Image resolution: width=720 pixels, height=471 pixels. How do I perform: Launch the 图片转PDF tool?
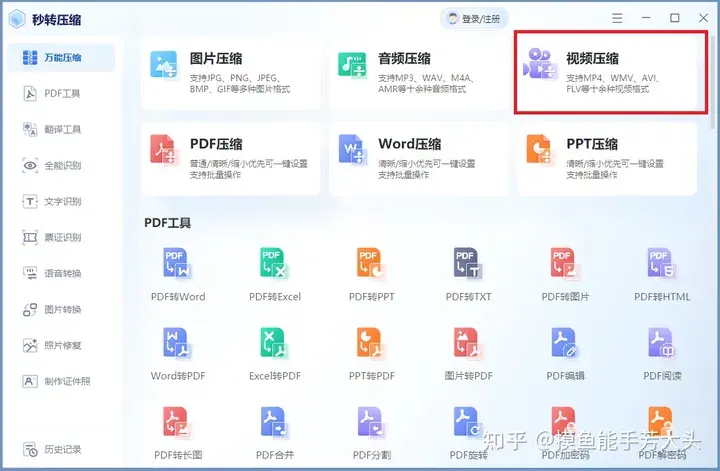click(x=468, y=354)
